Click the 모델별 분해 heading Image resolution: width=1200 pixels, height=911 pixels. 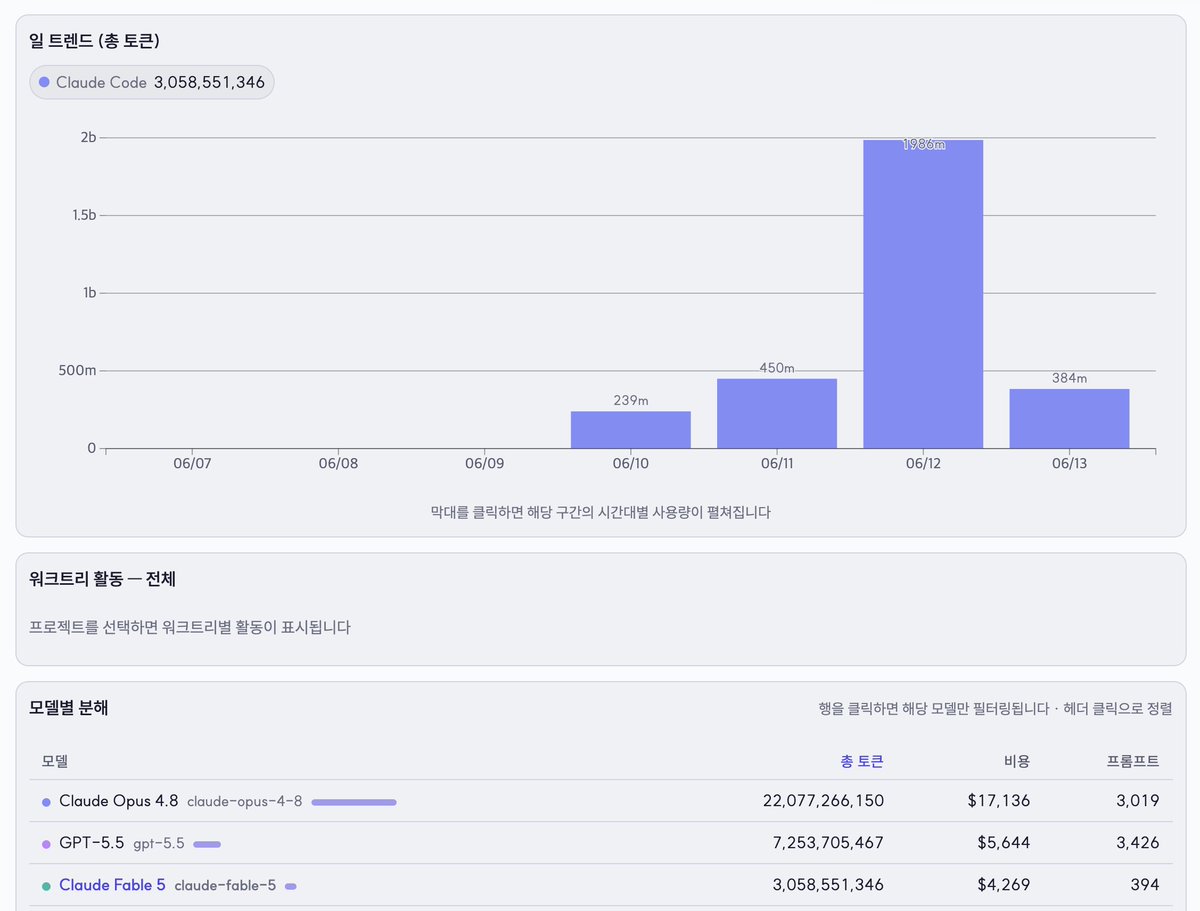[x=69, y=708]
